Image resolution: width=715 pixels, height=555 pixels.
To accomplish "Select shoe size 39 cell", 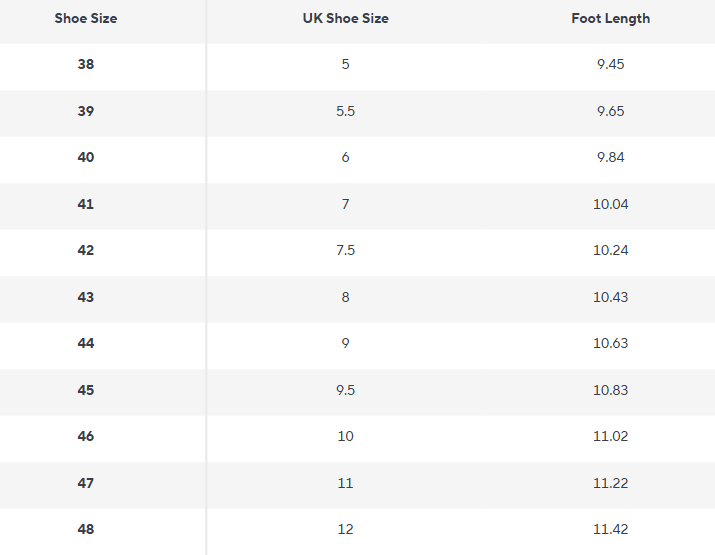I will pyautogui.click(x=86, y=111).
